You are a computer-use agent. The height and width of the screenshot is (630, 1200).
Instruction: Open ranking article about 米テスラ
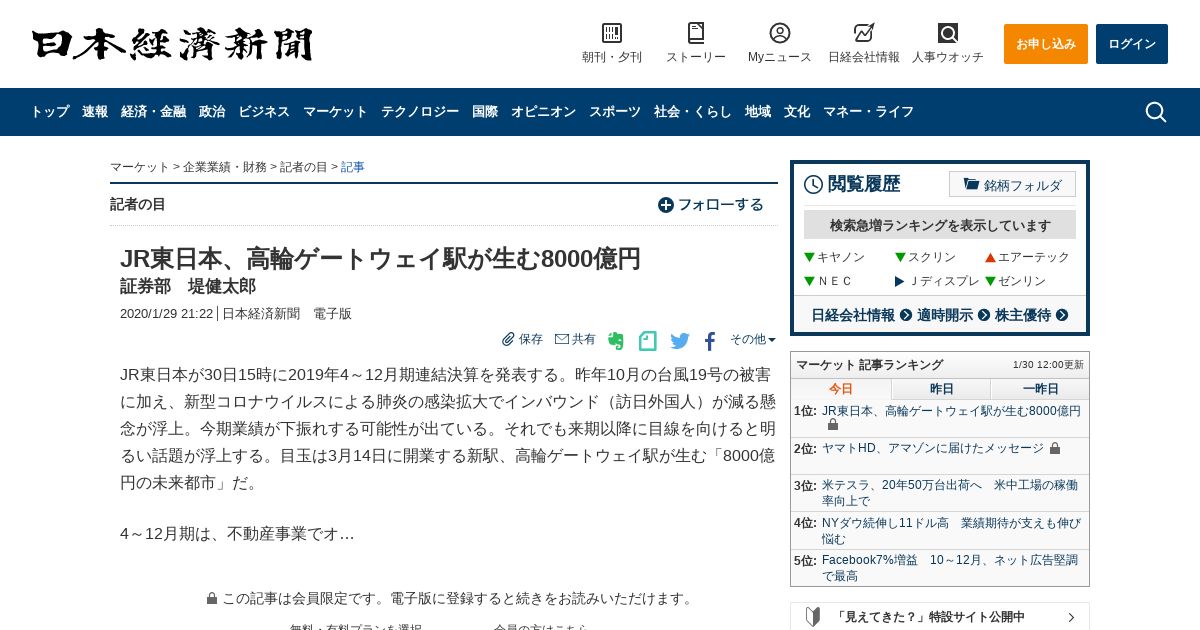[950, 493]
